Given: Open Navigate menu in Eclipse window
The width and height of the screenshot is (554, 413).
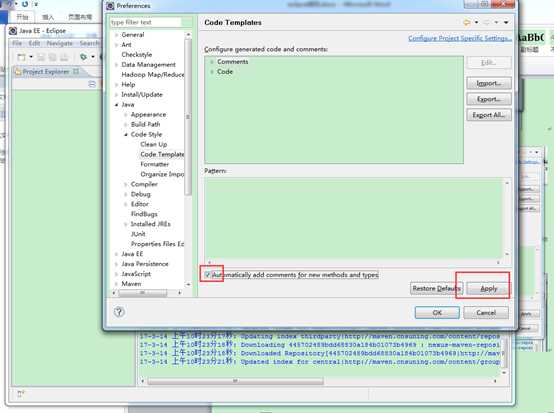Looking at the screenshot, I should (59, 43).
